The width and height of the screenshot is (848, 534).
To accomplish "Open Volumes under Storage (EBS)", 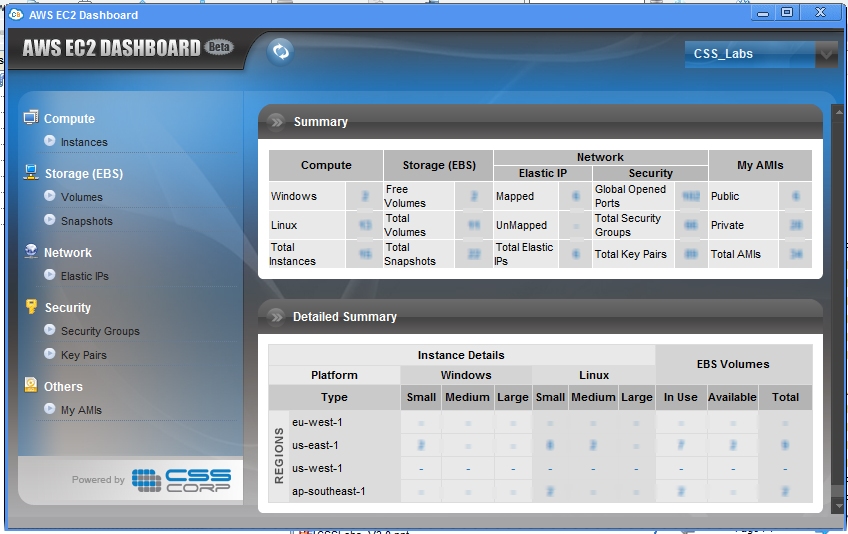I will (x=82, y=197).
